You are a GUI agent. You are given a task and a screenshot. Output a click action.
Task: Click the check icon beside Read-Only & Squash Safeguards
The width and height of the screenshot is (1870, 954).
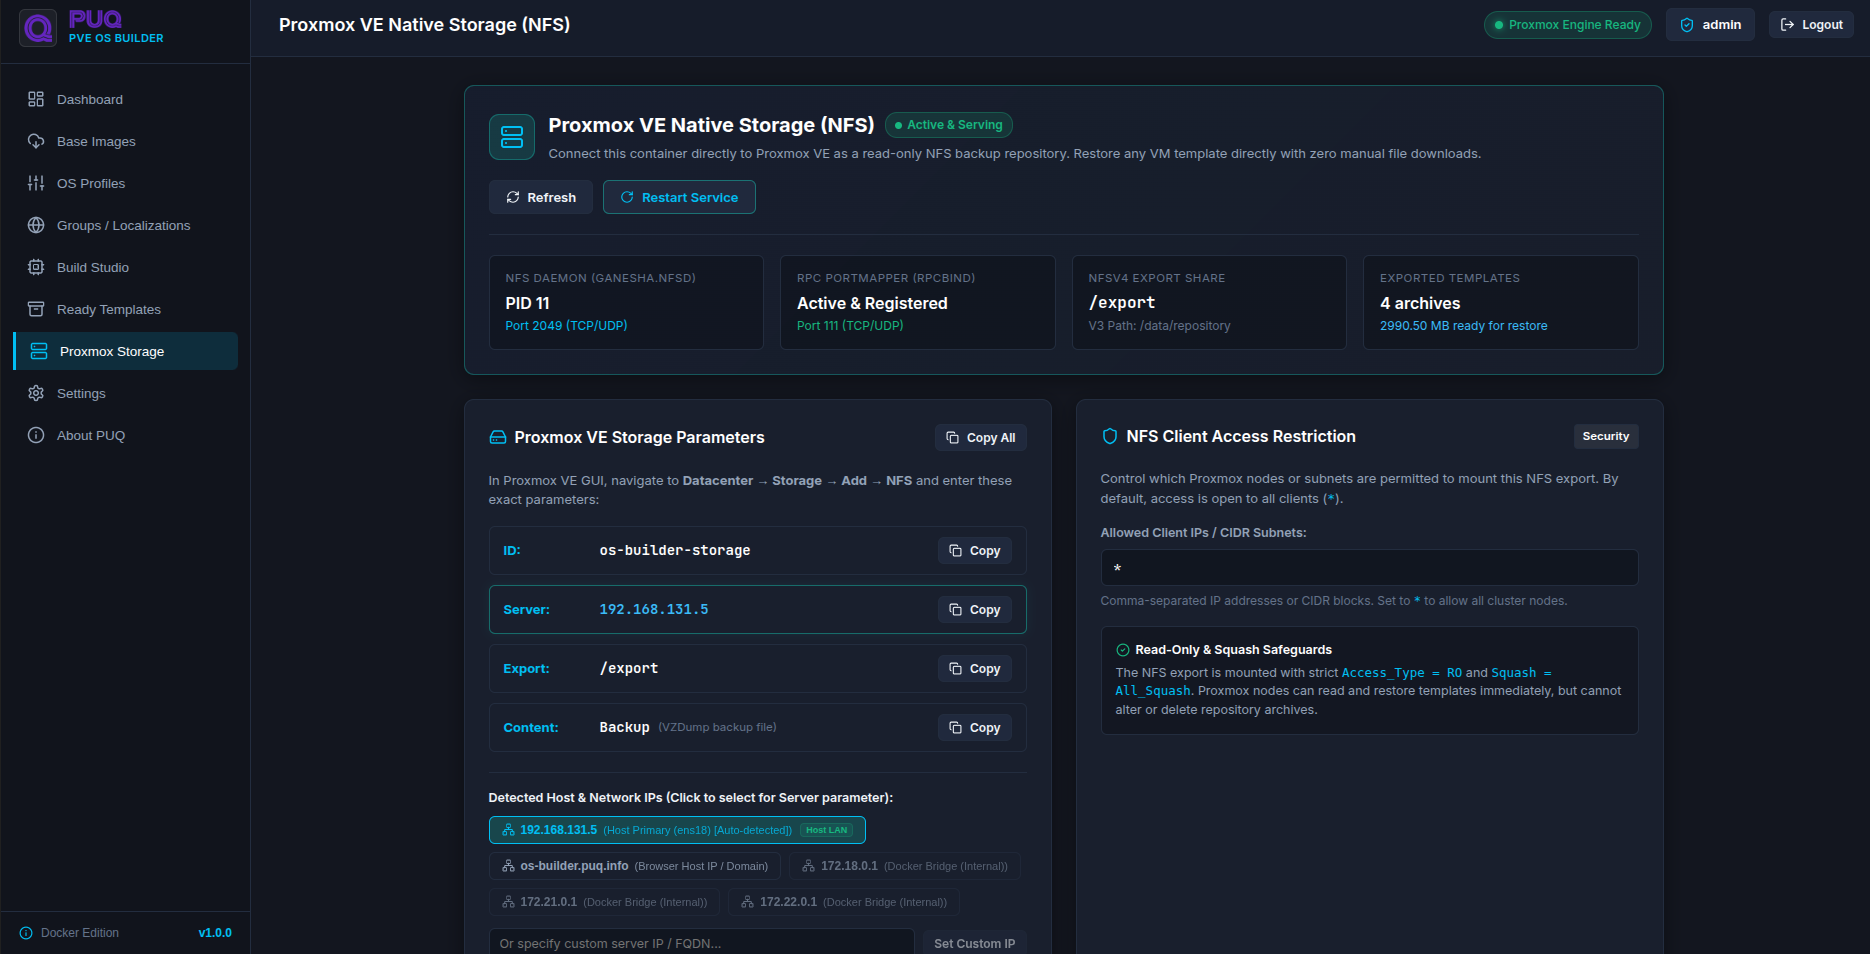pyautogui.click(x=1122, y=650)
